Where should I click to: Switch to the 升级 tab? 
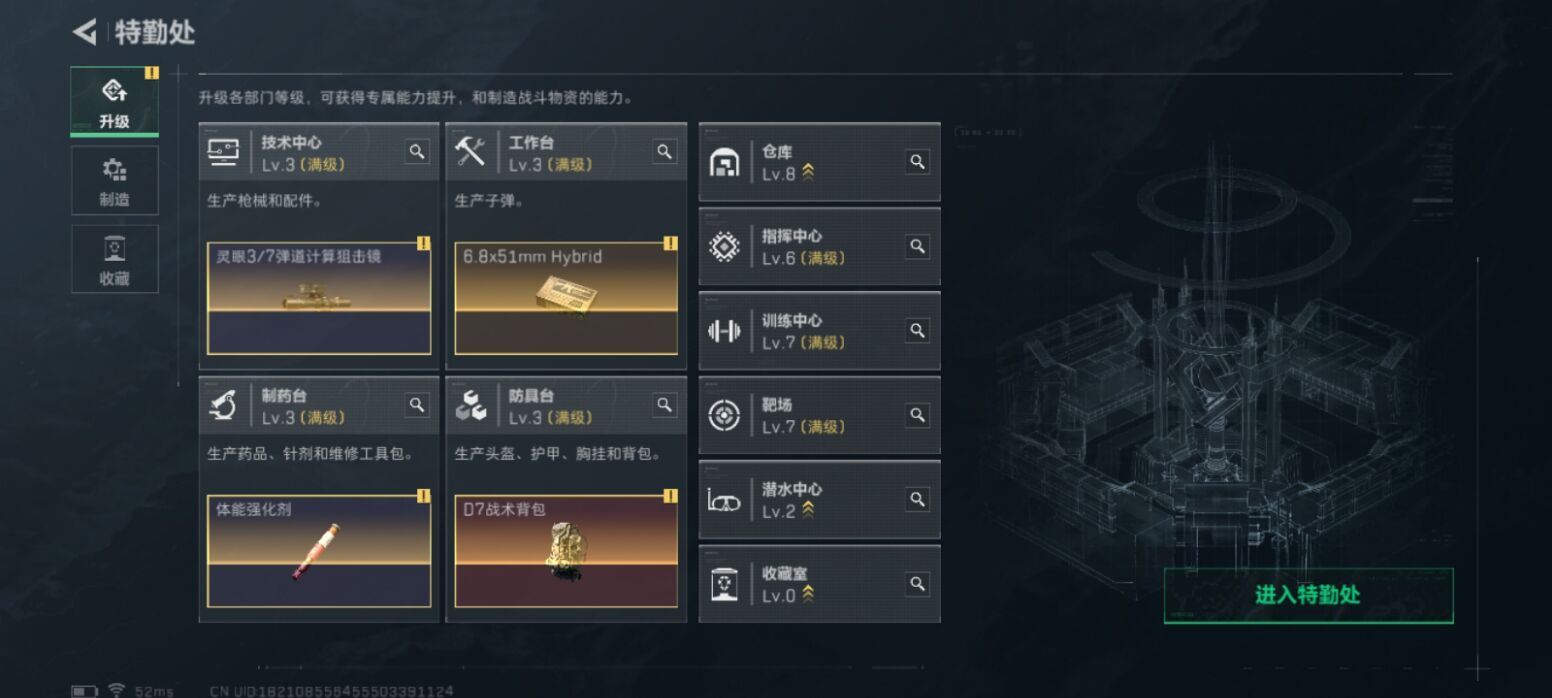[114, 102]
